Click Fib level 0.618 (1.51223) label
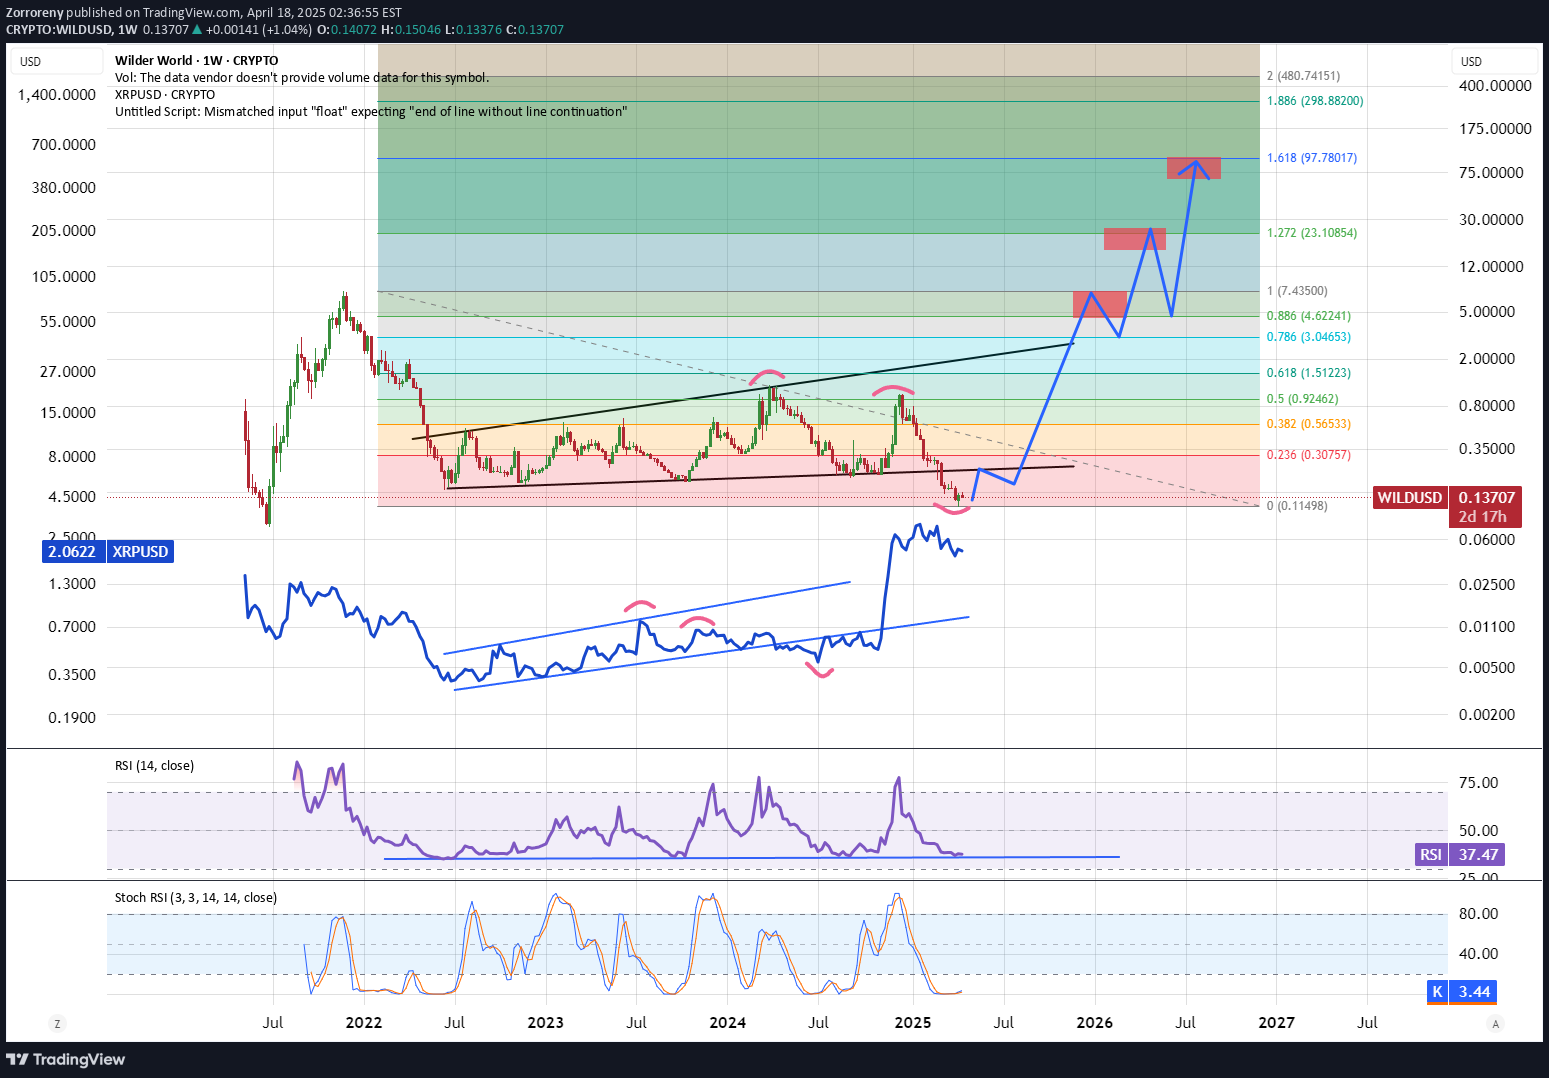 point(1309,373)
